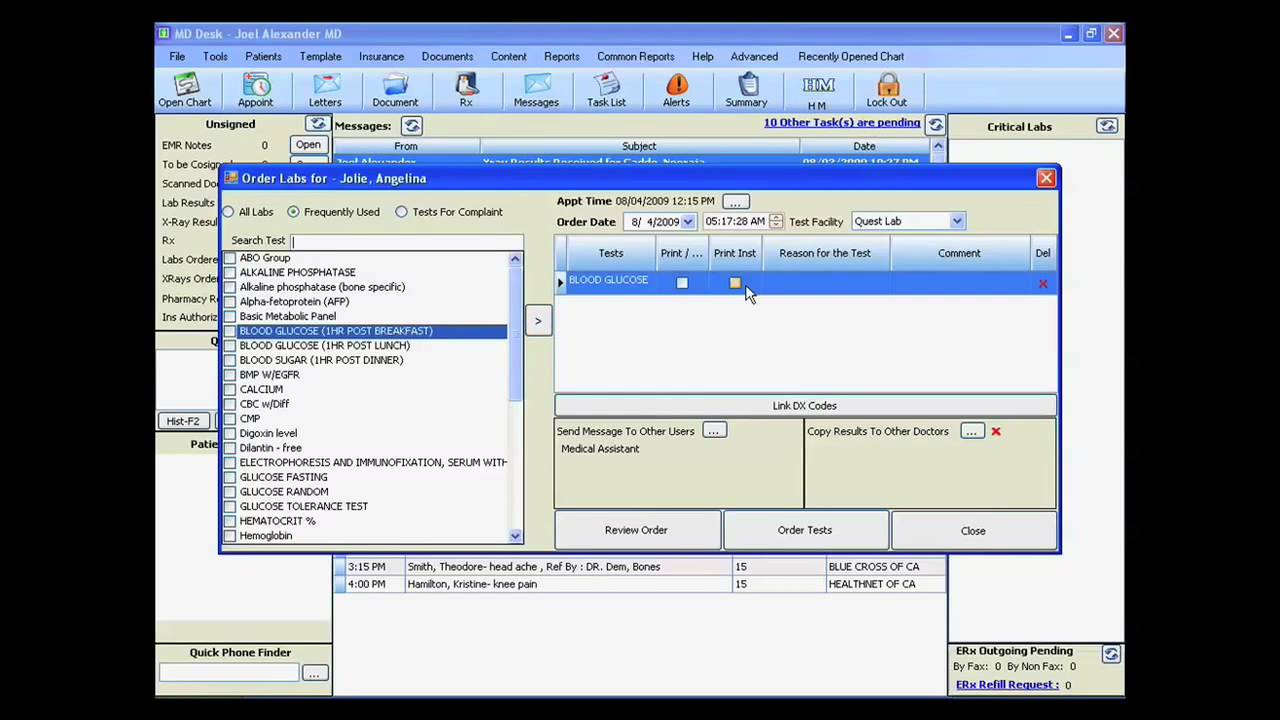Check the GLUCOSE FASTING test checkbox
Image resolution: width=1280 pixels, height=720 pixels.
230,477
